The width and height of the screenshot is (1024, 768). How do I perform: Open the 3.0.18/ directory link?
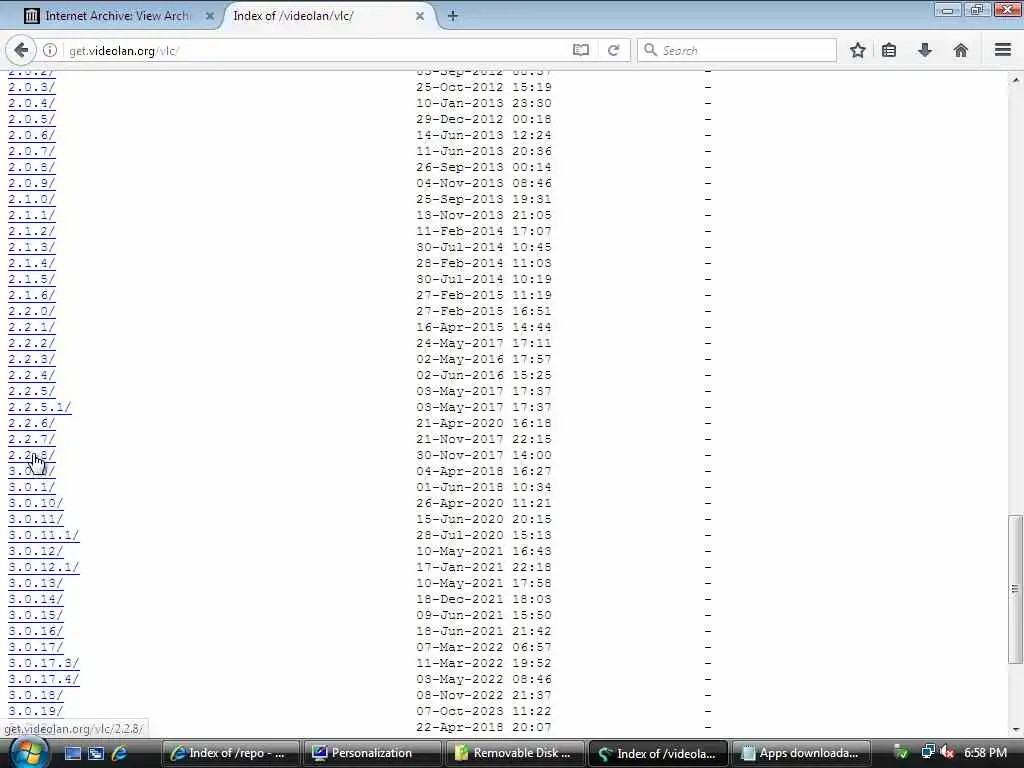[x=35, y=695]
